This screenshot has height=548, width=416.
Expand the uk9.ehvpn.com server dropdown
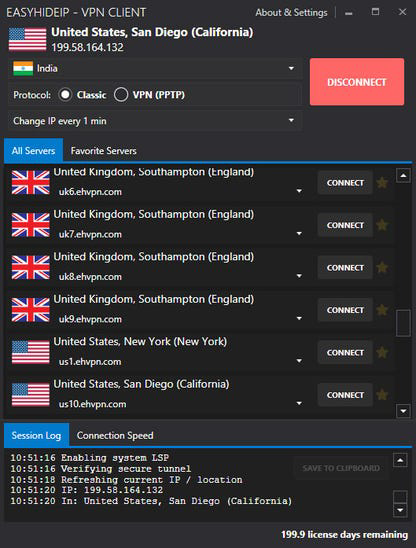299,318
